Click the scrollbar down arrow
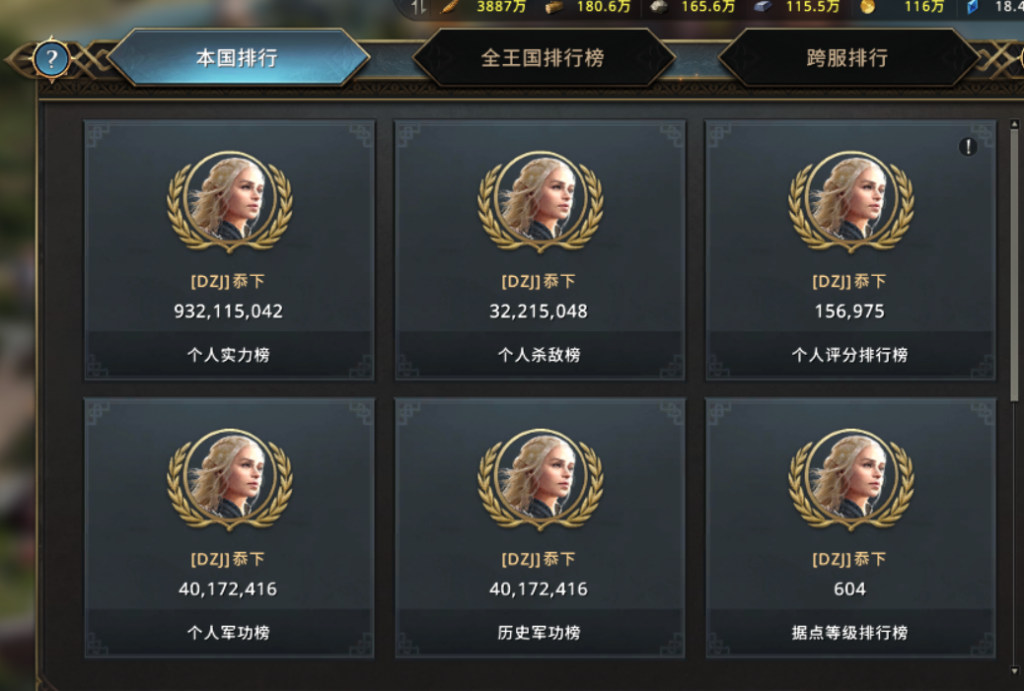Viewport: 1024px width, 691px height. (1014, 671)
